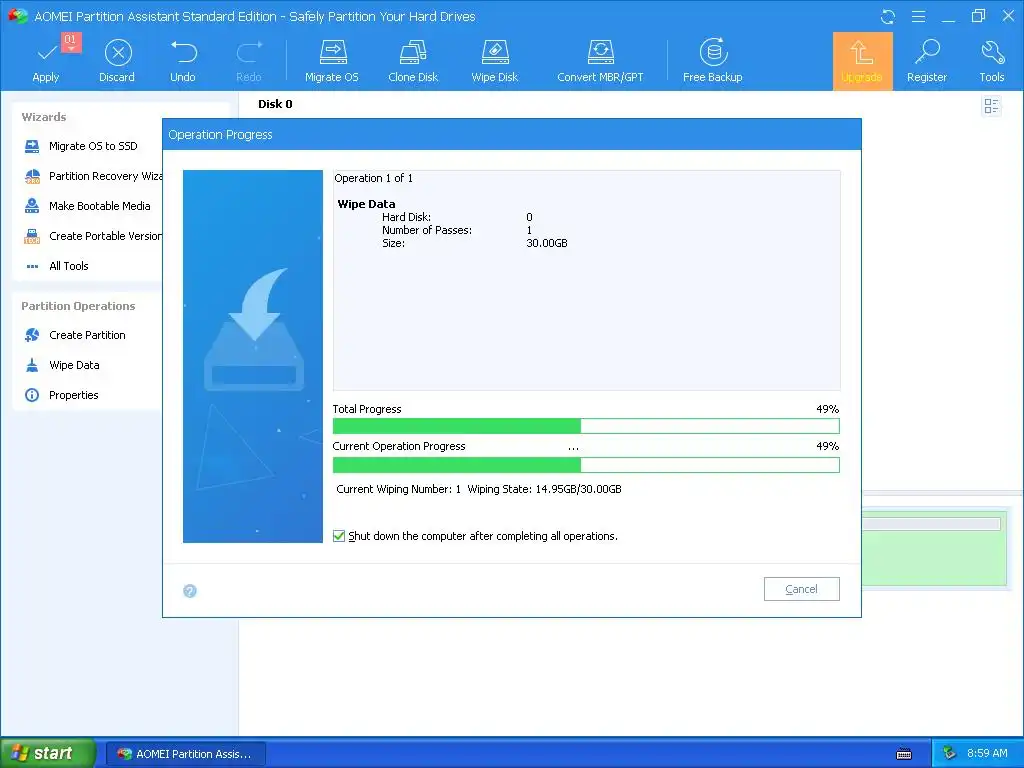Click AOMEI Partition Assistant taskbar button

click(185, 754)
